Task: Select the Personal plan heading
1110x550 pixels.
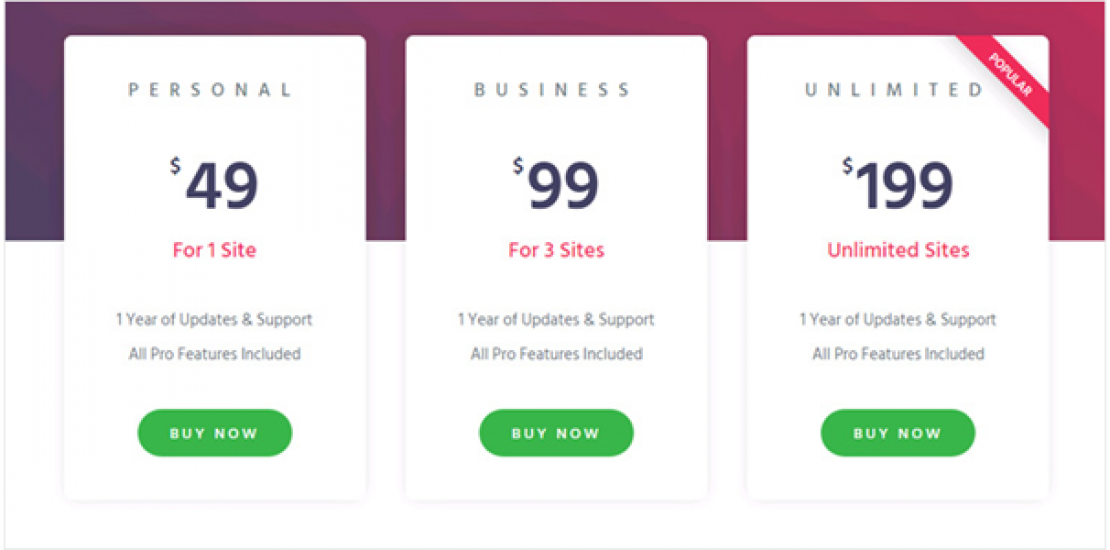Action: (x=213, y=90)
